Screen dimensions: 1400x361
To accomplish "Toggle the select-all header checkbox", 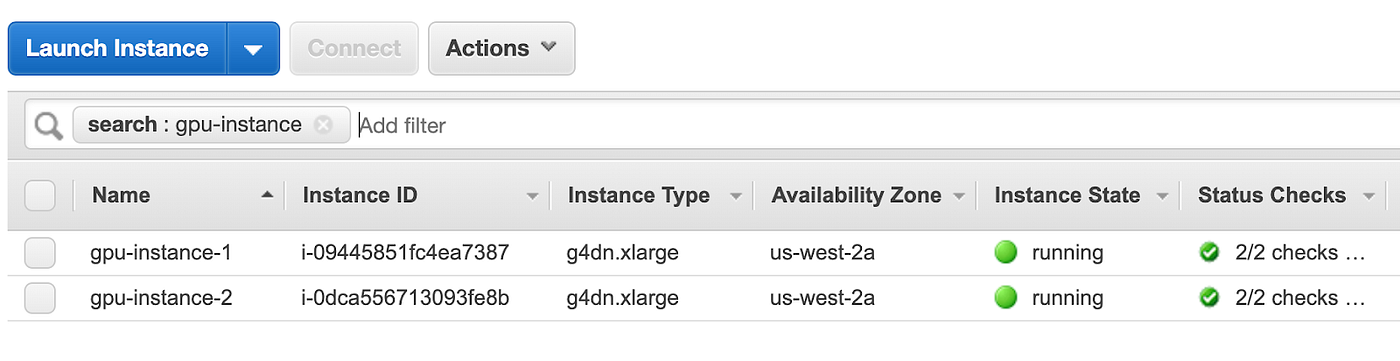I will coord(40,196).
